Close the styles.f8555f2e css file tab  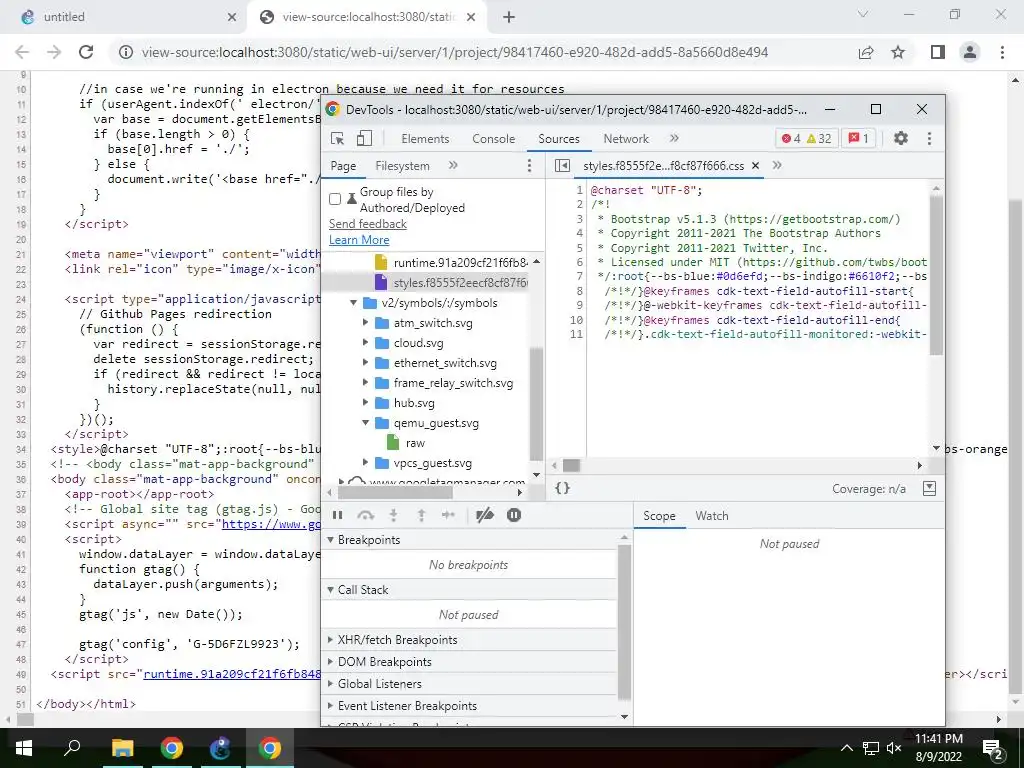pyautogui.click(x=756, y=166)
